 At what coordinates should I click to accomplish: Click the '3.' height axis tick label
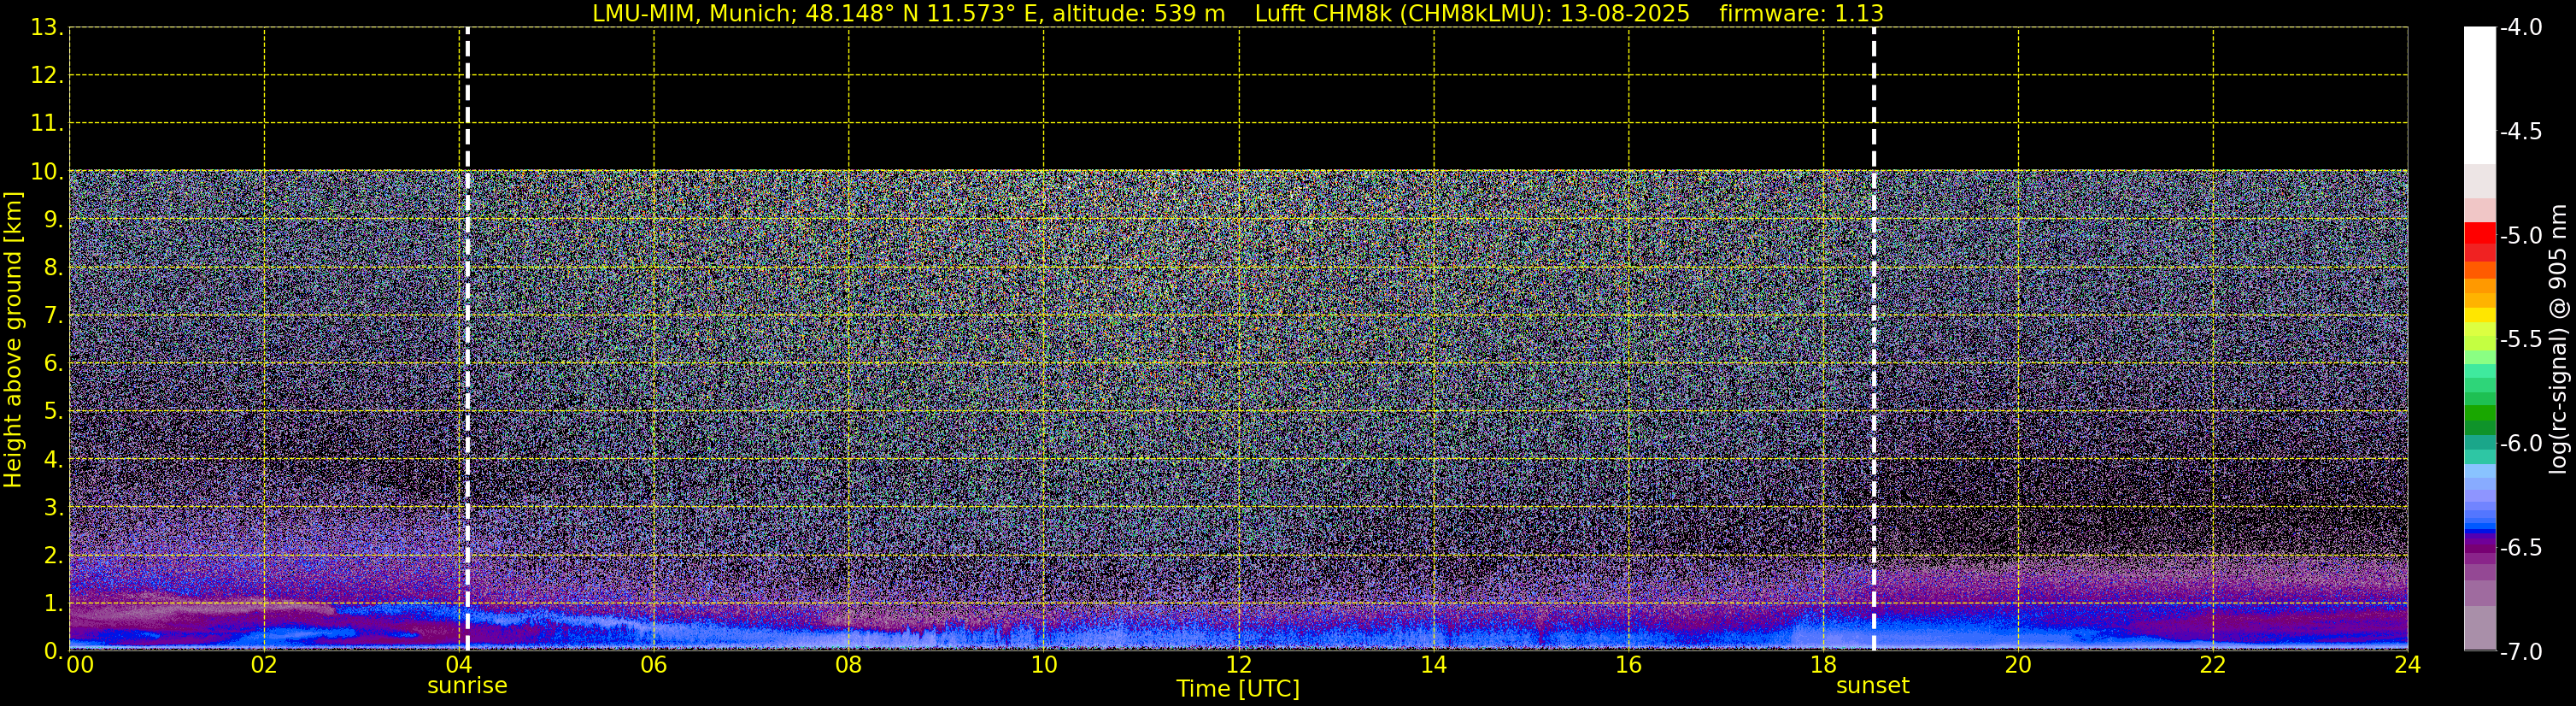click(52, 508)
